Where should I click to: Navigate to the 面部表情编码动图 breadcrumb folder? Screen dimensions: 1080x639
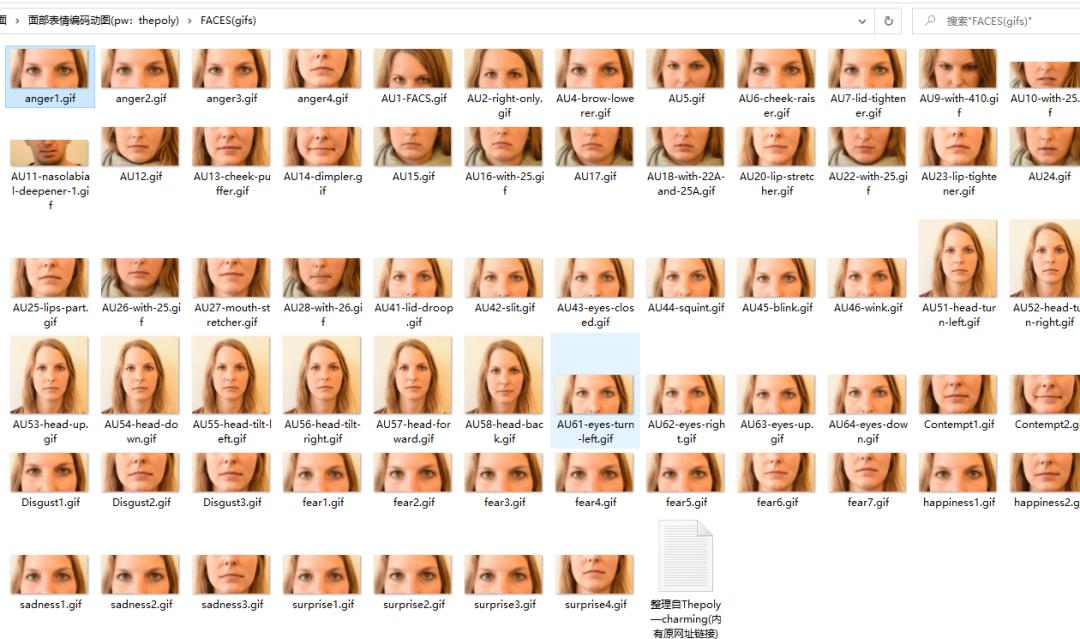[x=103, y=21]
